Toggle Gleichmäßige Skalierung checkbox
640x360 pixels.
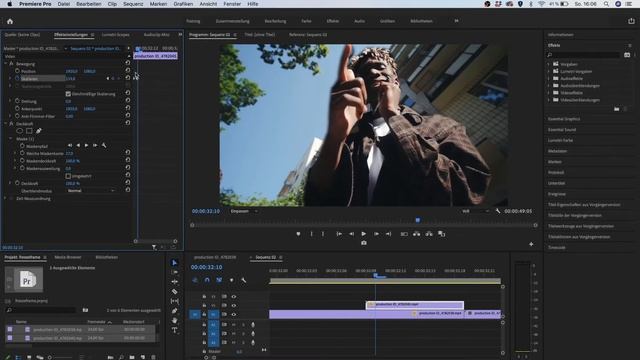(68, 94)
